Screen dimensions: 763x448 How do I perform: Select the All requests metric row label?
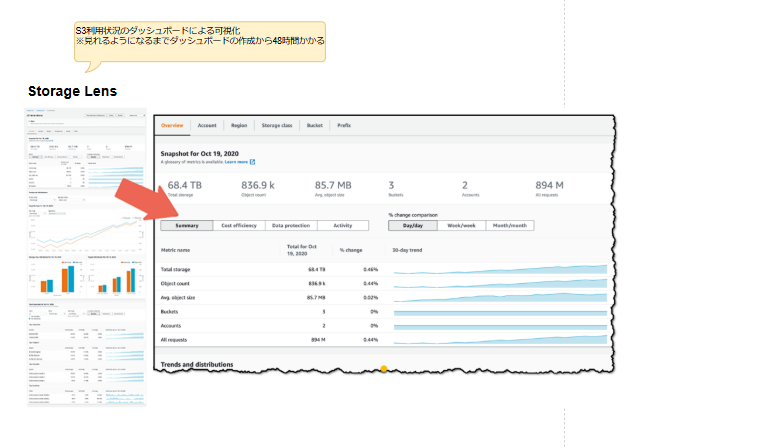(174, 340)
